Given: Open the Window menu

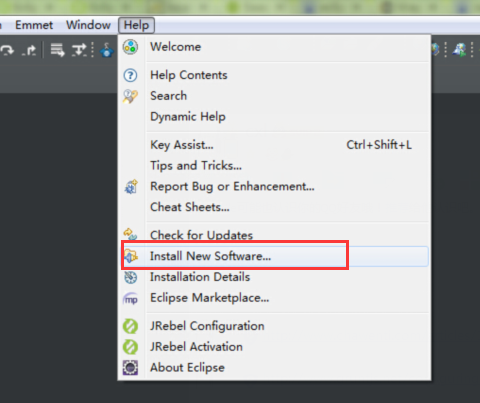Looking at the screenshot, I should click(88, 25).
